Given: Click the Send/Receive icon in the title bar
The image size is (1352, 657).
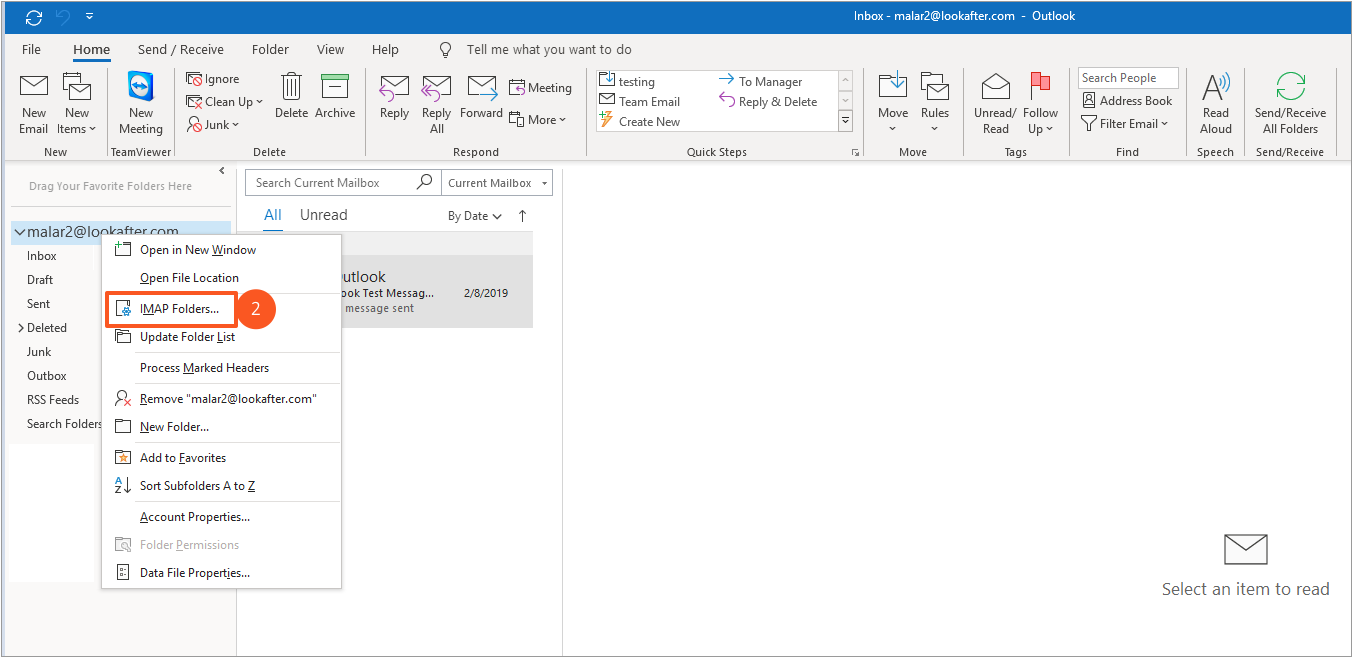Looking at the screenshot, I should pos(34,17).
